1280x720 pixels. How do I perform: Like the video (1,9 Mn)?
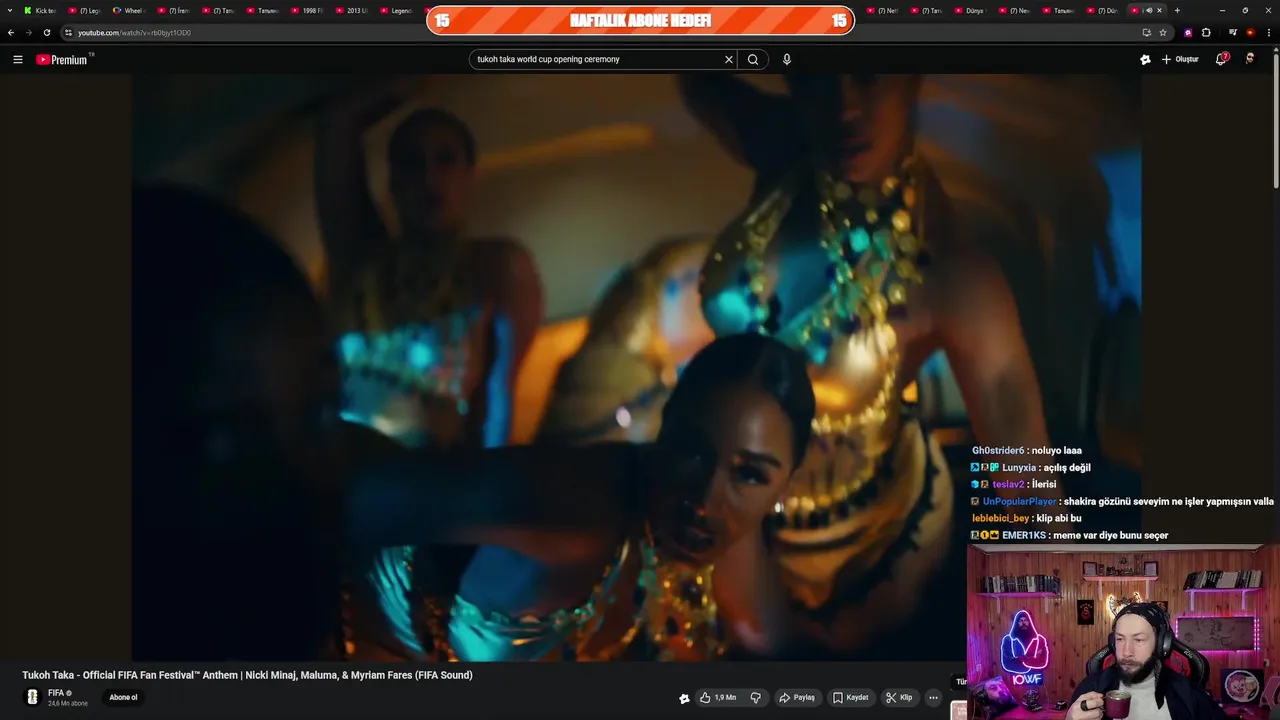point(718,697)
